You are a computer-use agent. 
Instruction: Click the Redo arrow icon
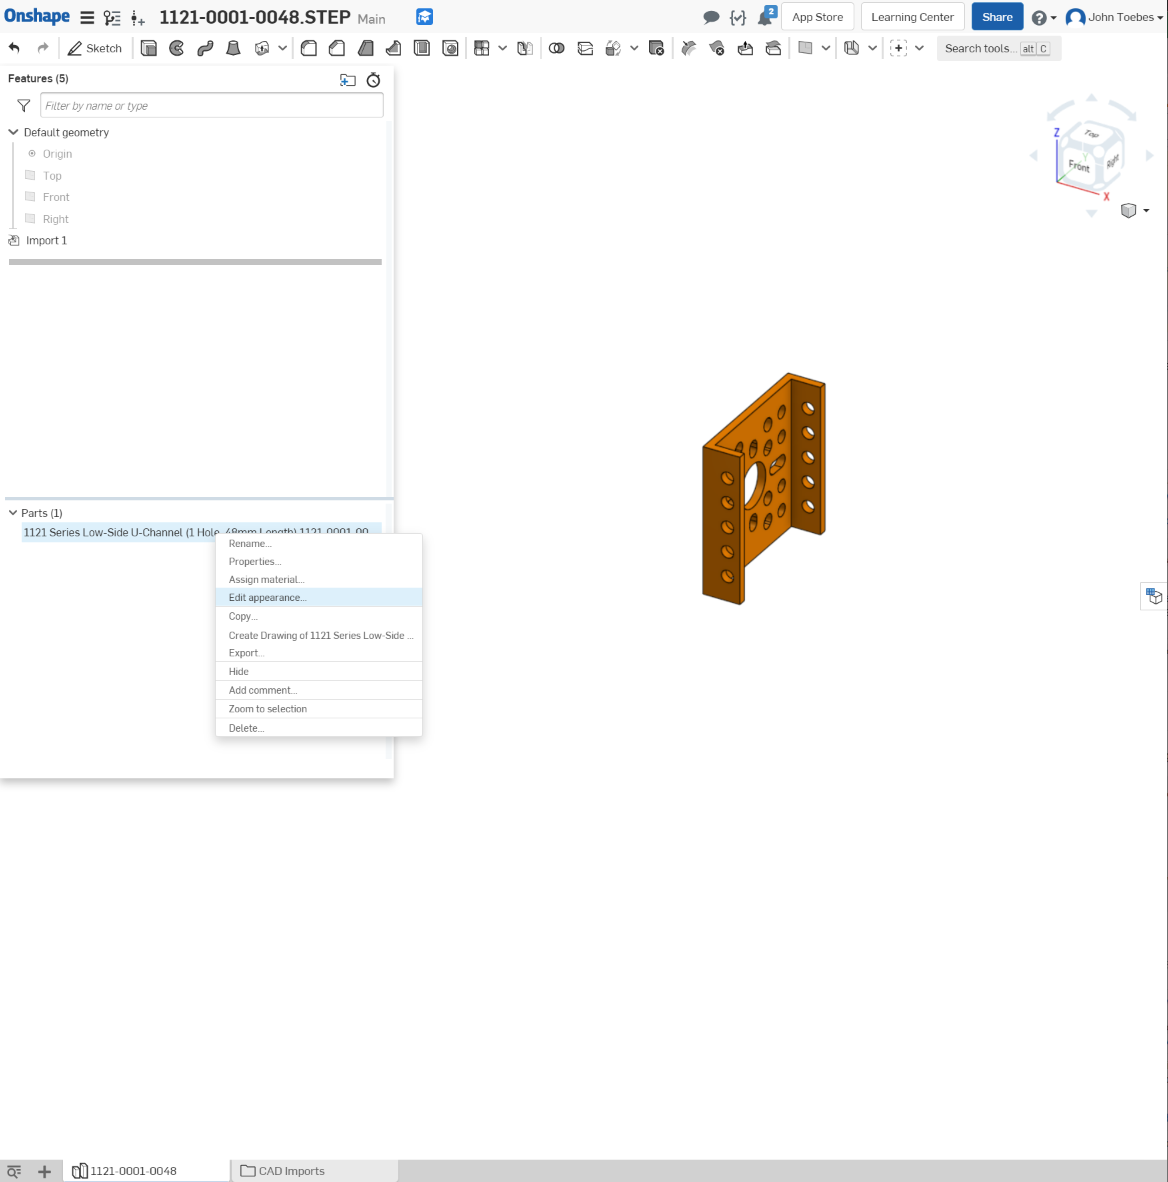(x=43, y=48)
